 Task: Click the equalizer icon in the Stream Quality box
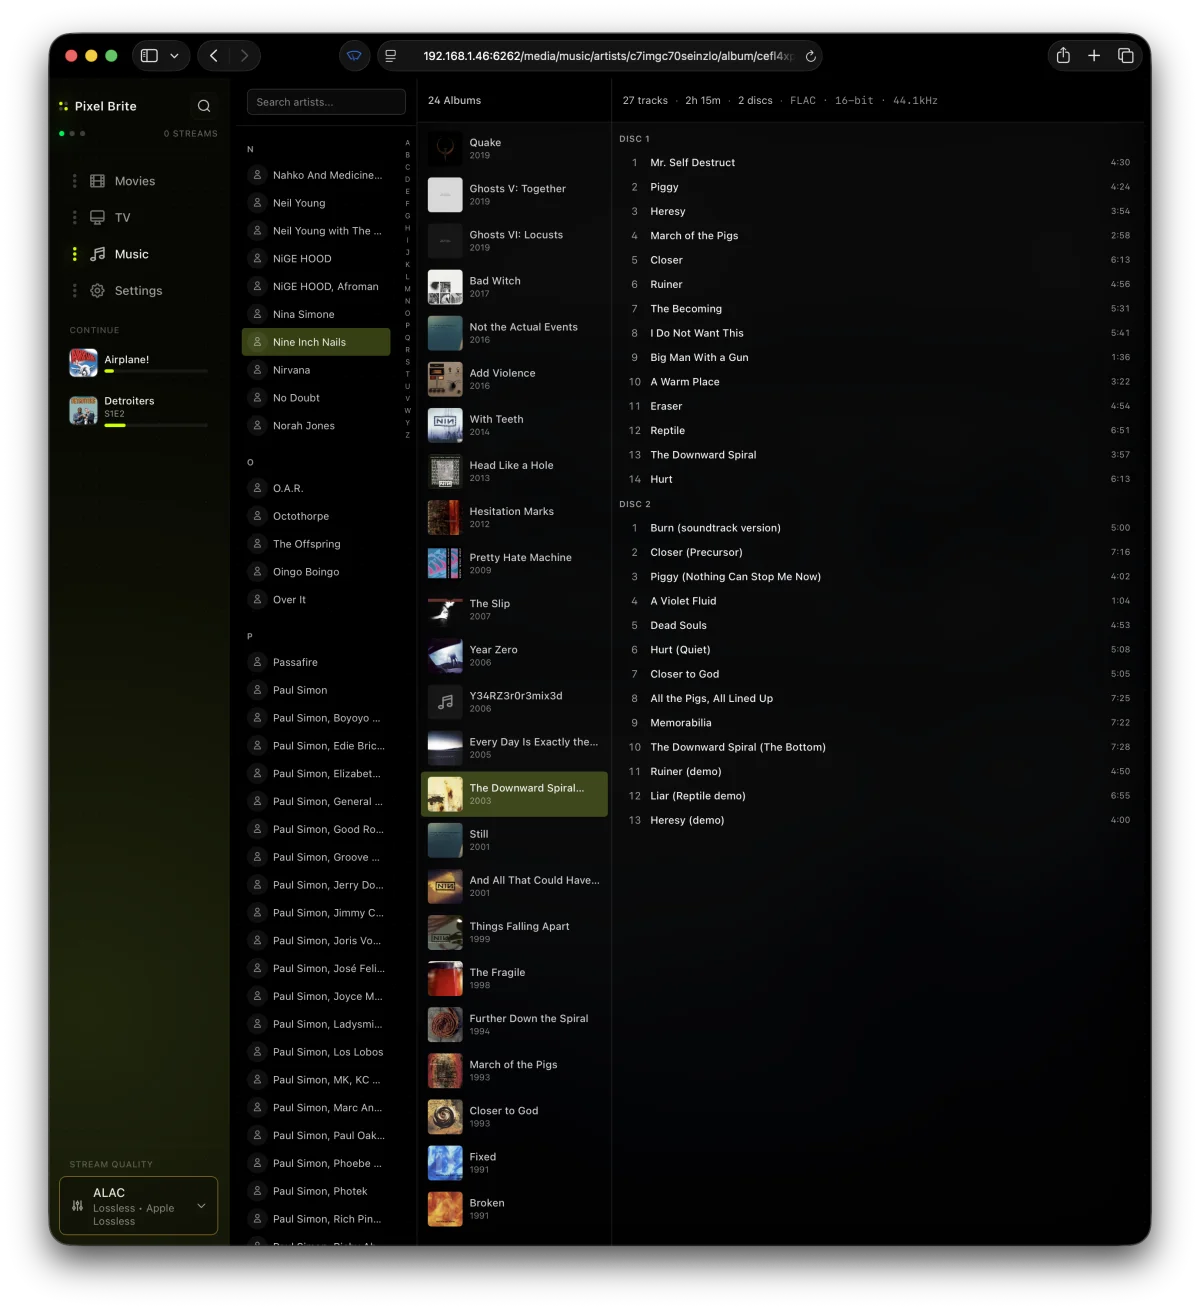pos(77,1206)
